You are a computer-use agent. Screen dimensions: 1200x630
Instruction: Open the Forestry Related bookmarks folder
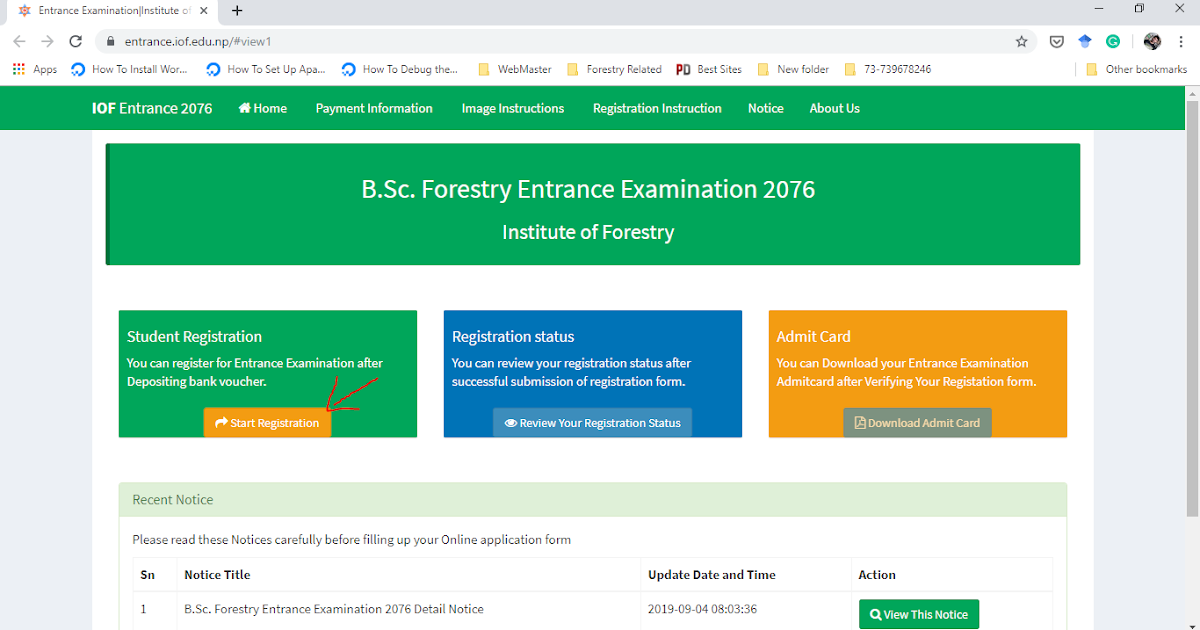point(614,68)
